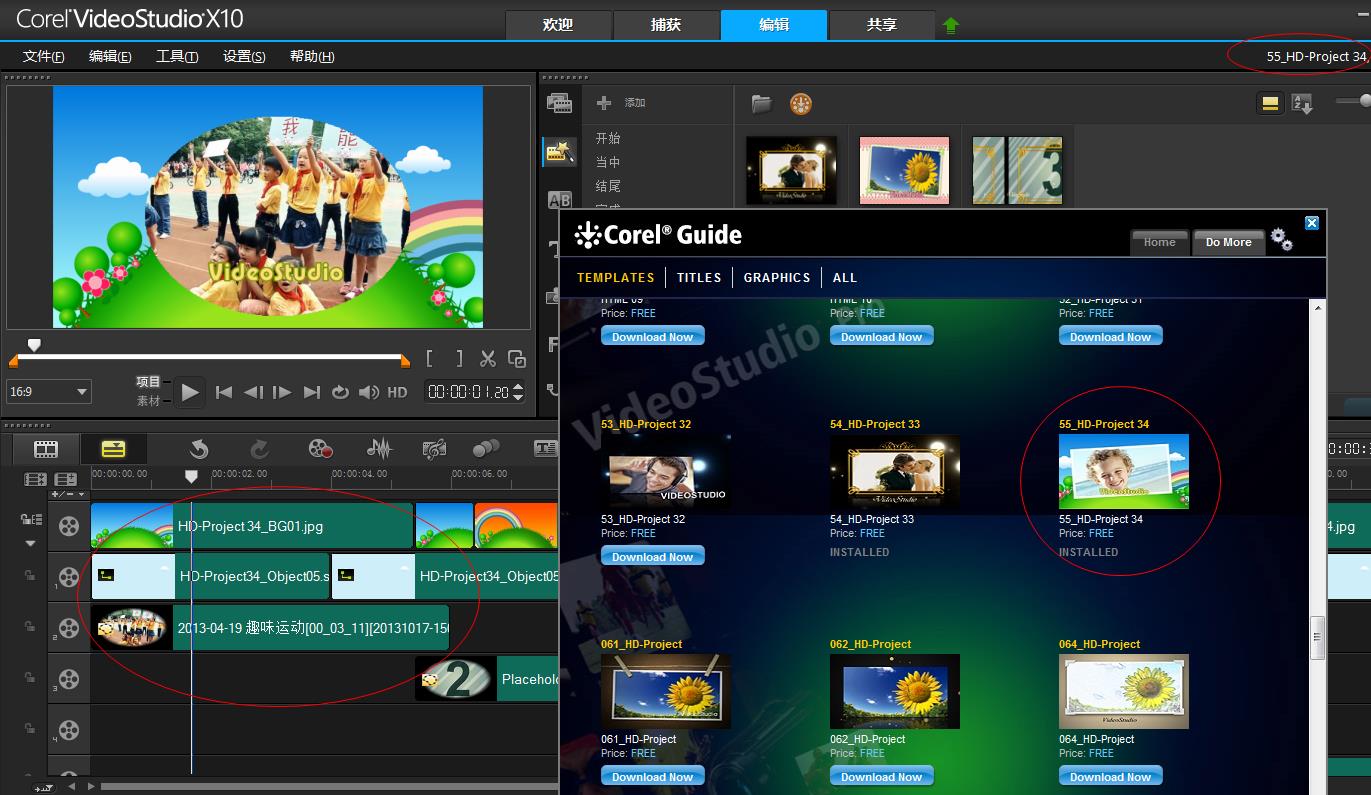Step to previous frame
The width and height of the screenshot is (1371, 795).
click(x=253, y=392)
